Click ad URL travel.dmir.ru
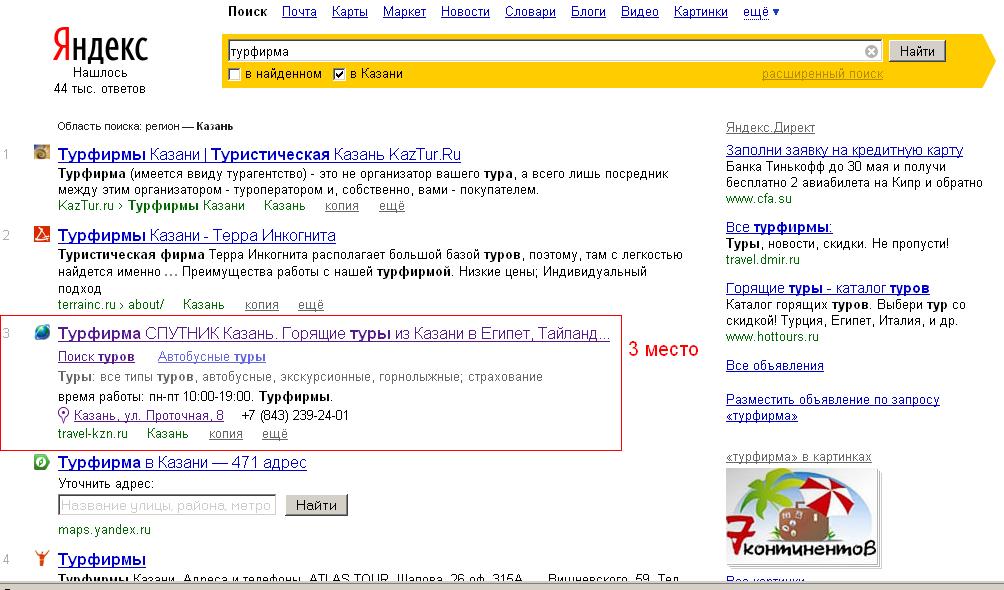 tap(763, 259)
